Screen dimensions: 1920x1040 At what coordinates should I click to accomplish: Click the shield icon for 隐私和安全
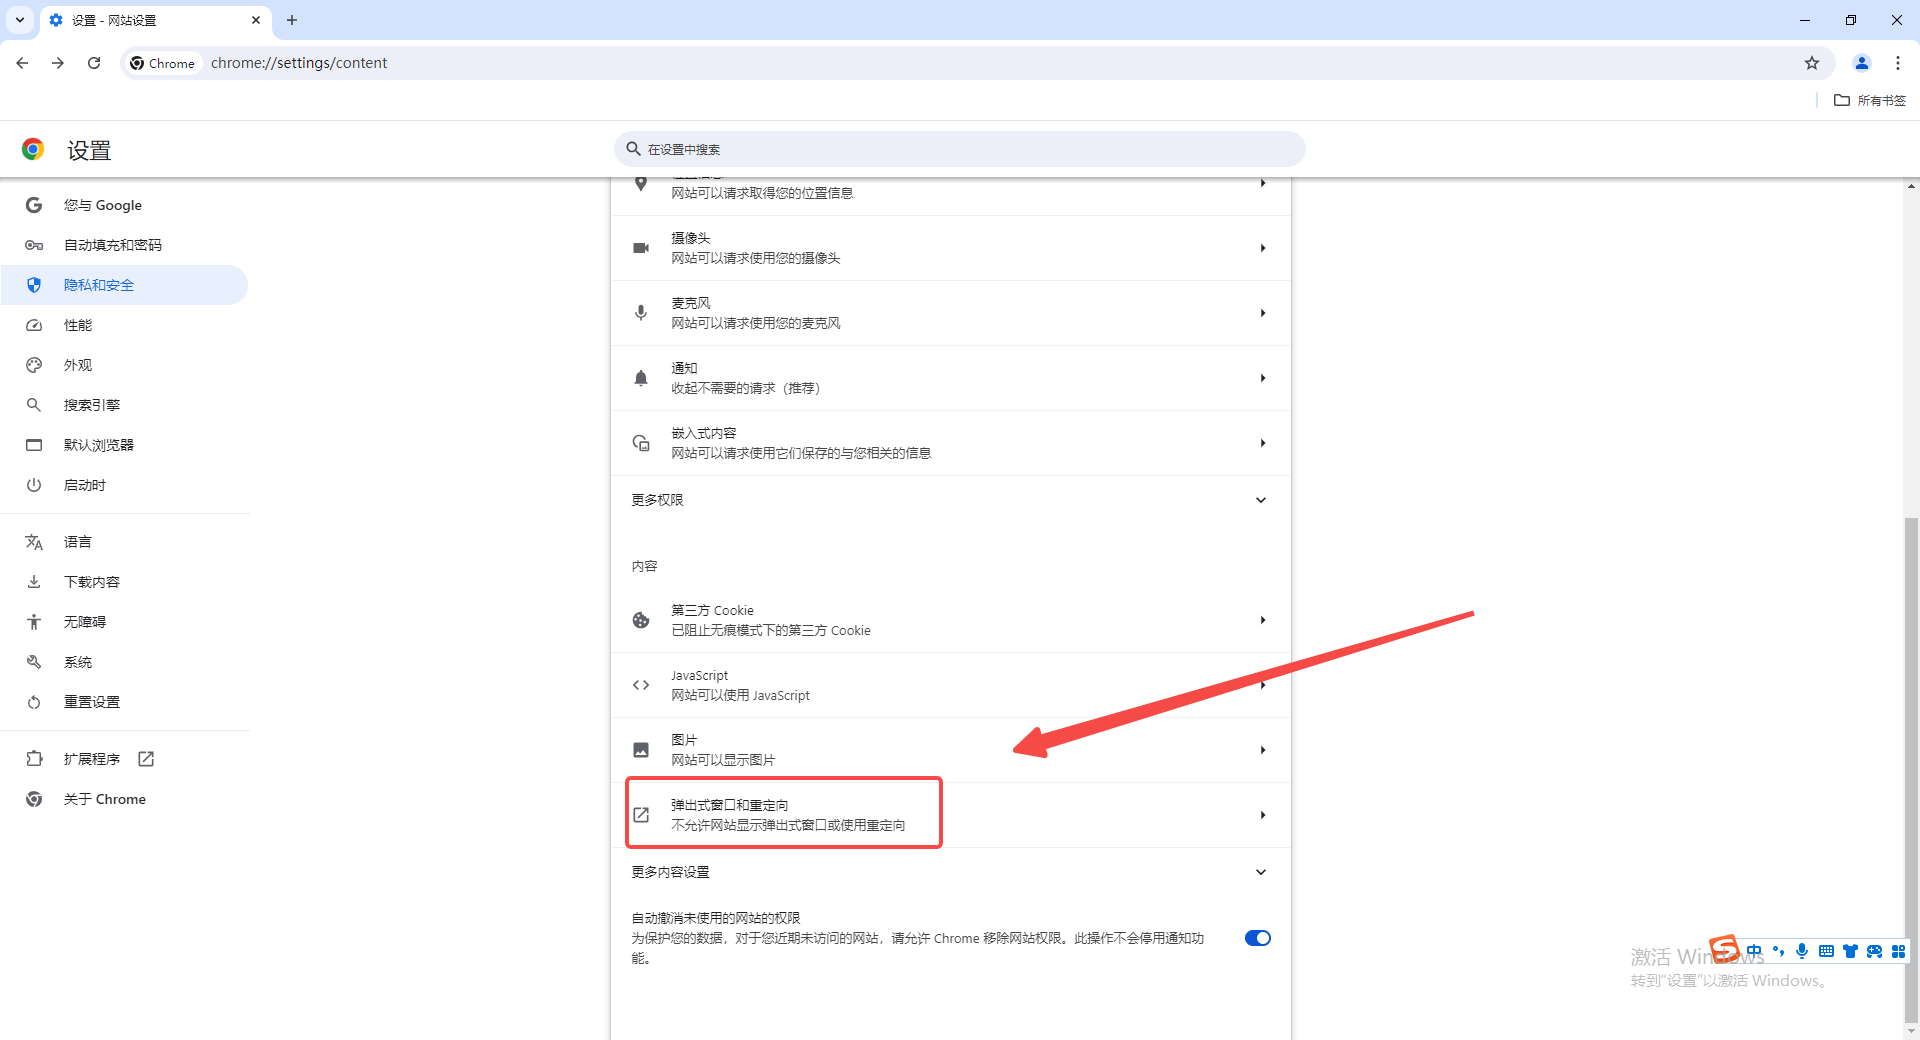pos(34,285)
